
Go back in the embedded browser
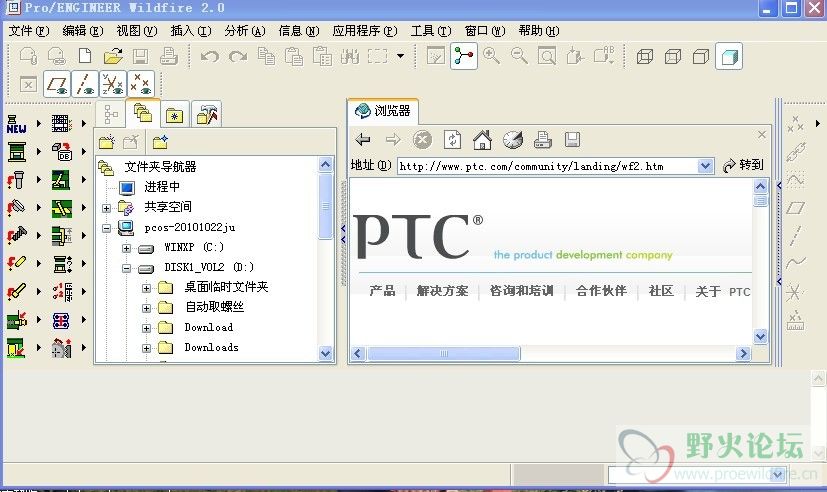pyautogui.click(x=363, y=140)
